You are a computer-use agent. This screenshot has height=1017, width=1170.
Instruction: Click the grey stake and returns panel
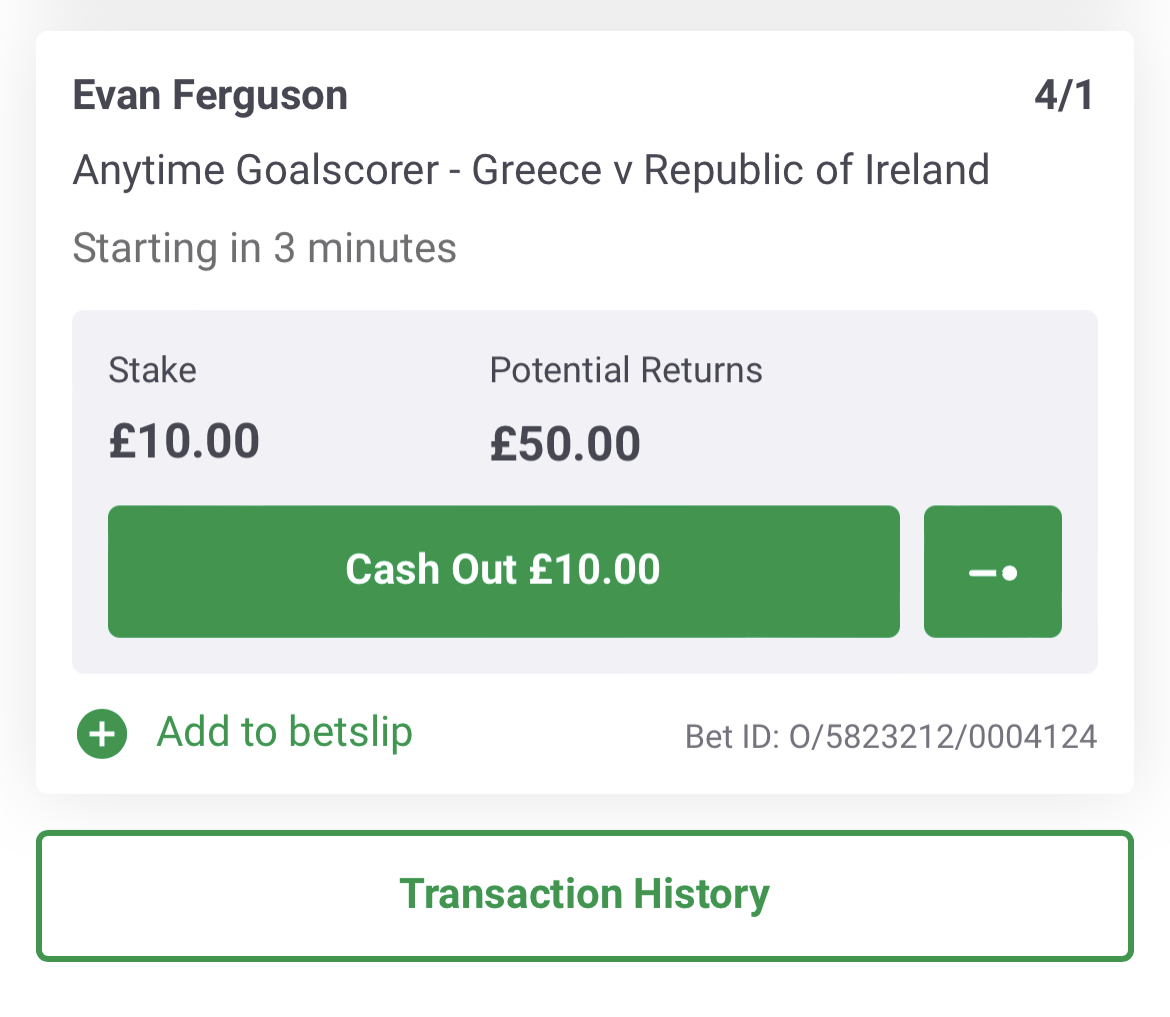click(x=585, y=492)
